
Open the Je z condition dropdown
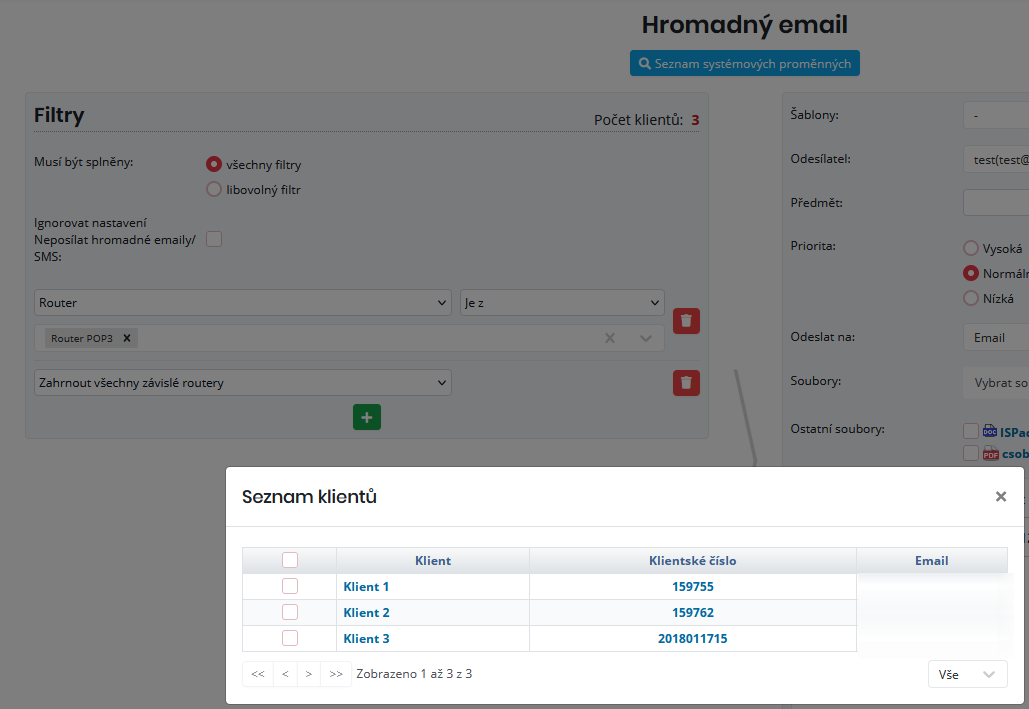coord(562,303)
